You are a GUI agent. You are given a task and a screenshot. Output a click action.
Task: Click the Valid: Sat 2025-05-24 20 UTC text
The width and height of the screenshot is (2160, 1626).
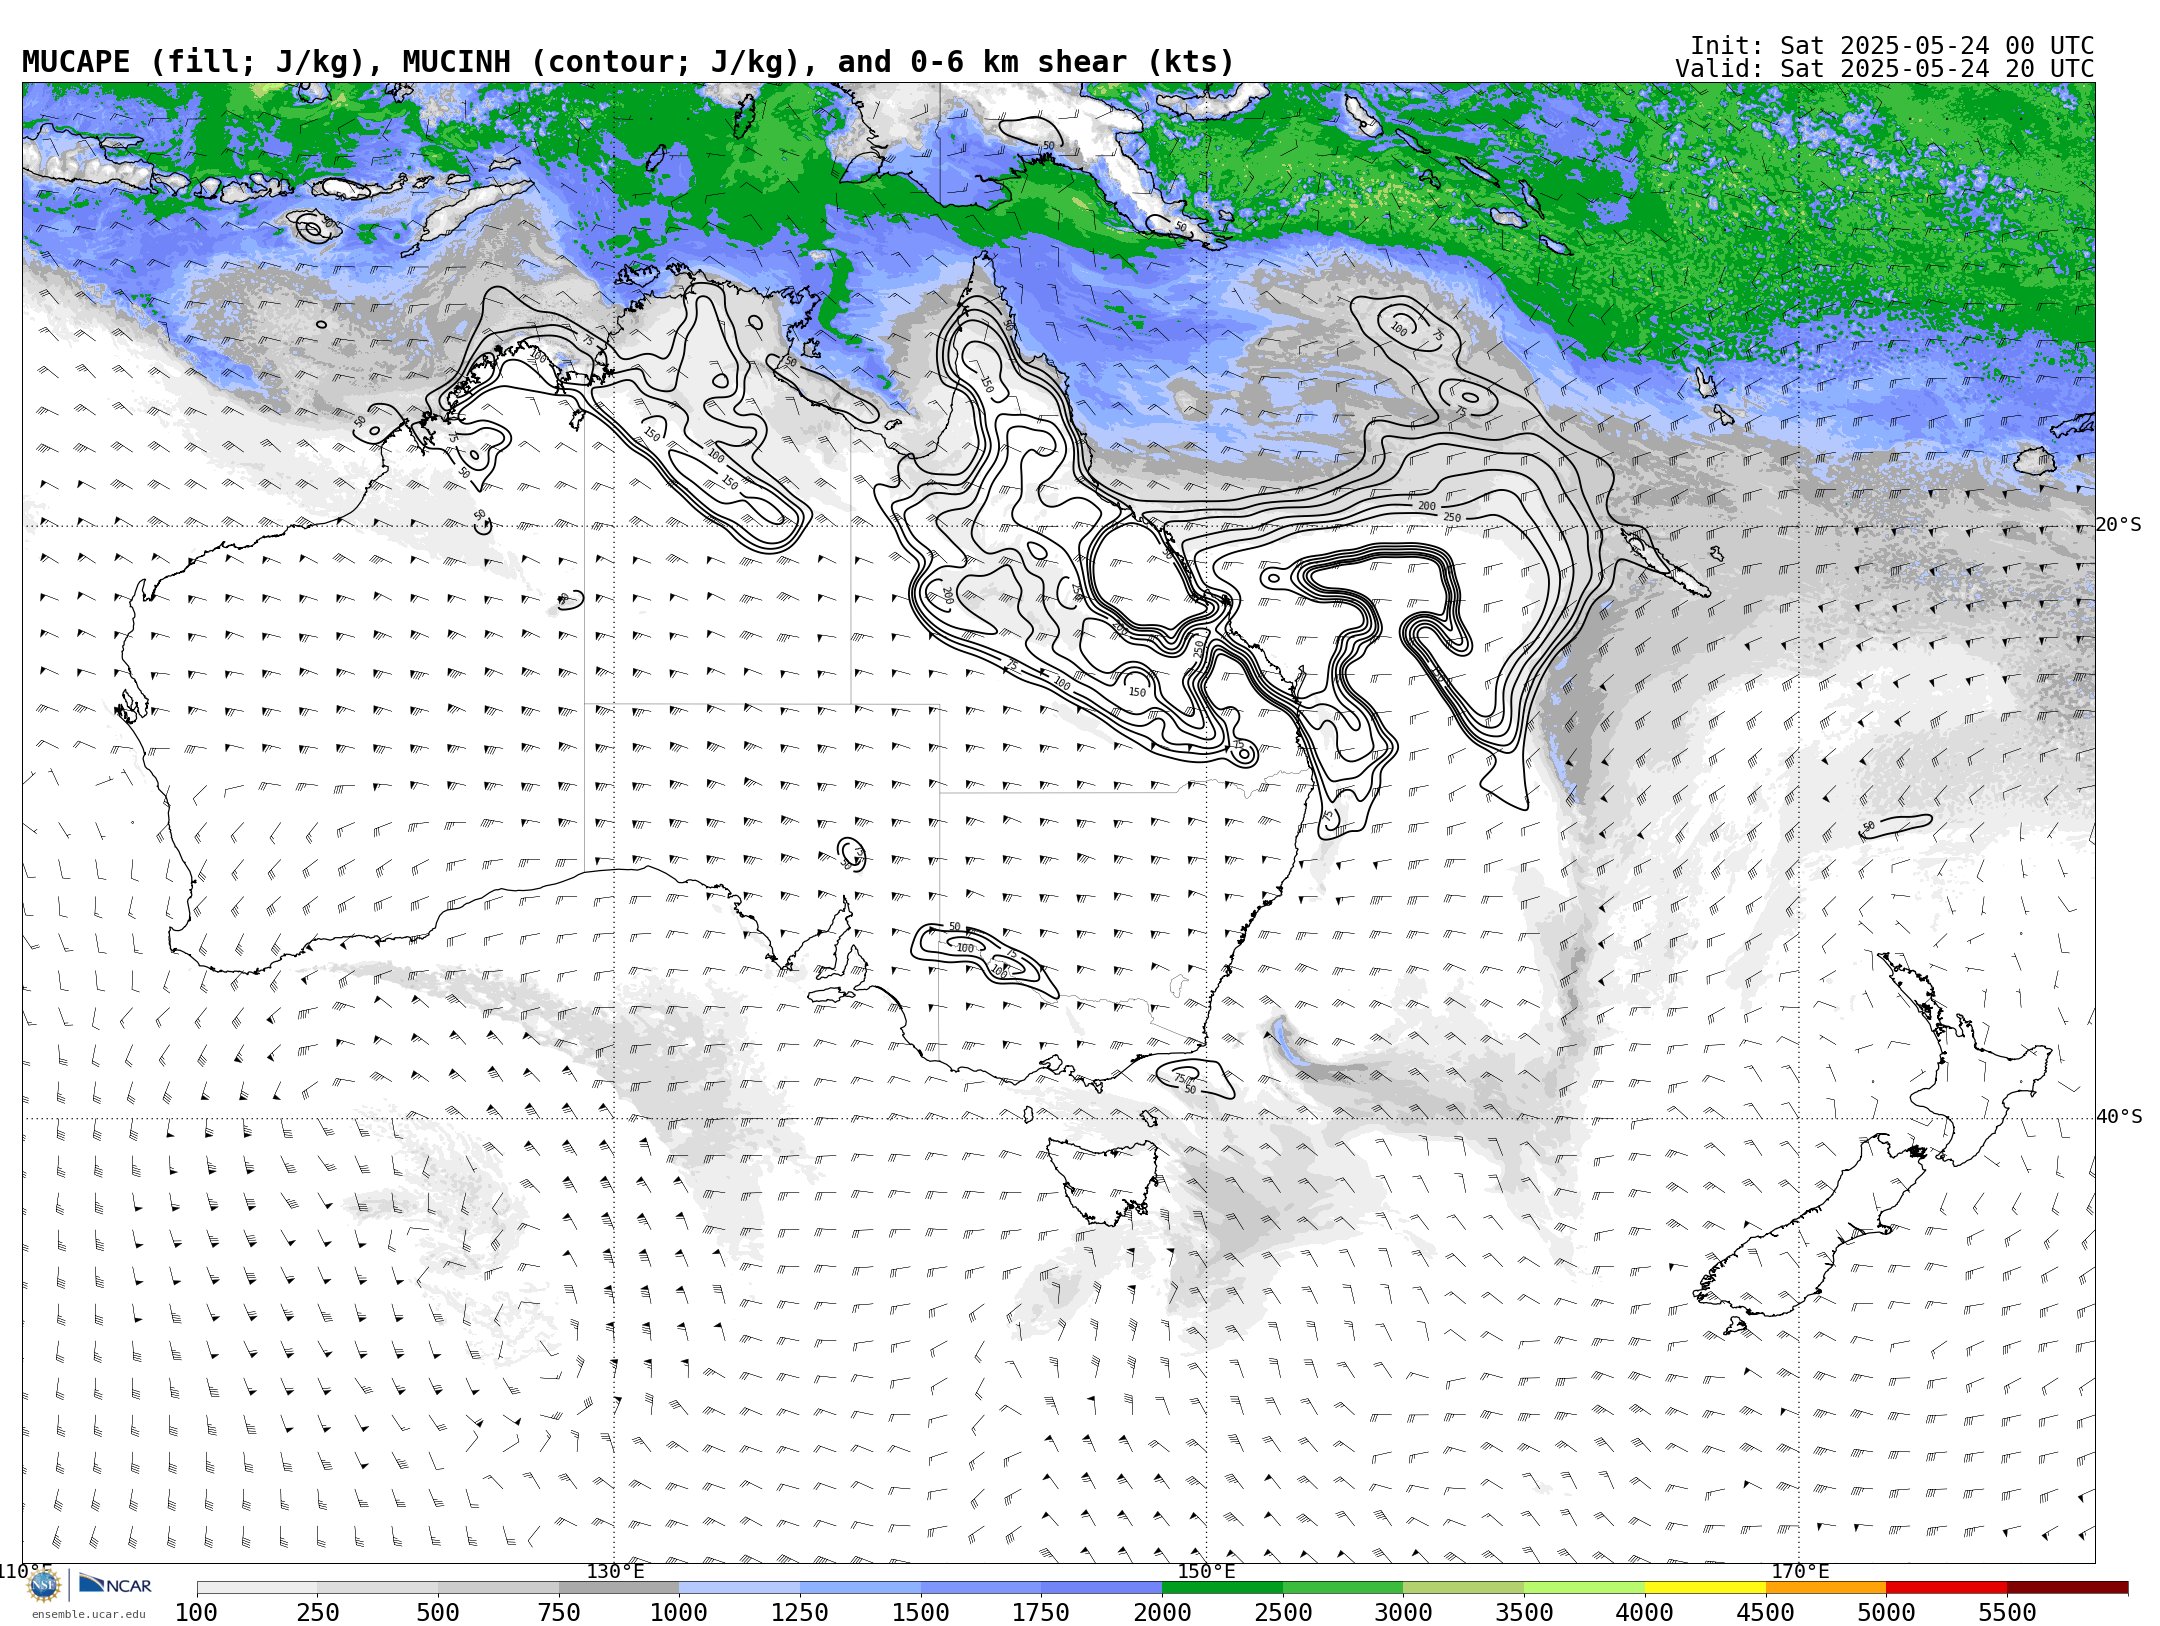pos(1884,69)
